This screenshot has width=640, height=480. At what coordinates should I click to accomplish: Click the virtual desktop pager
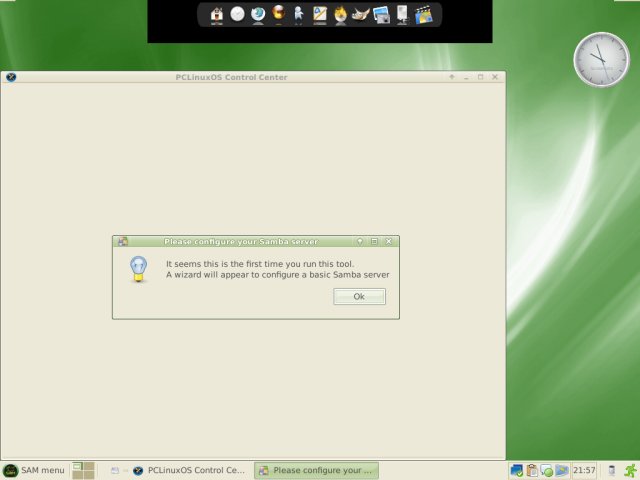[83, 470]
